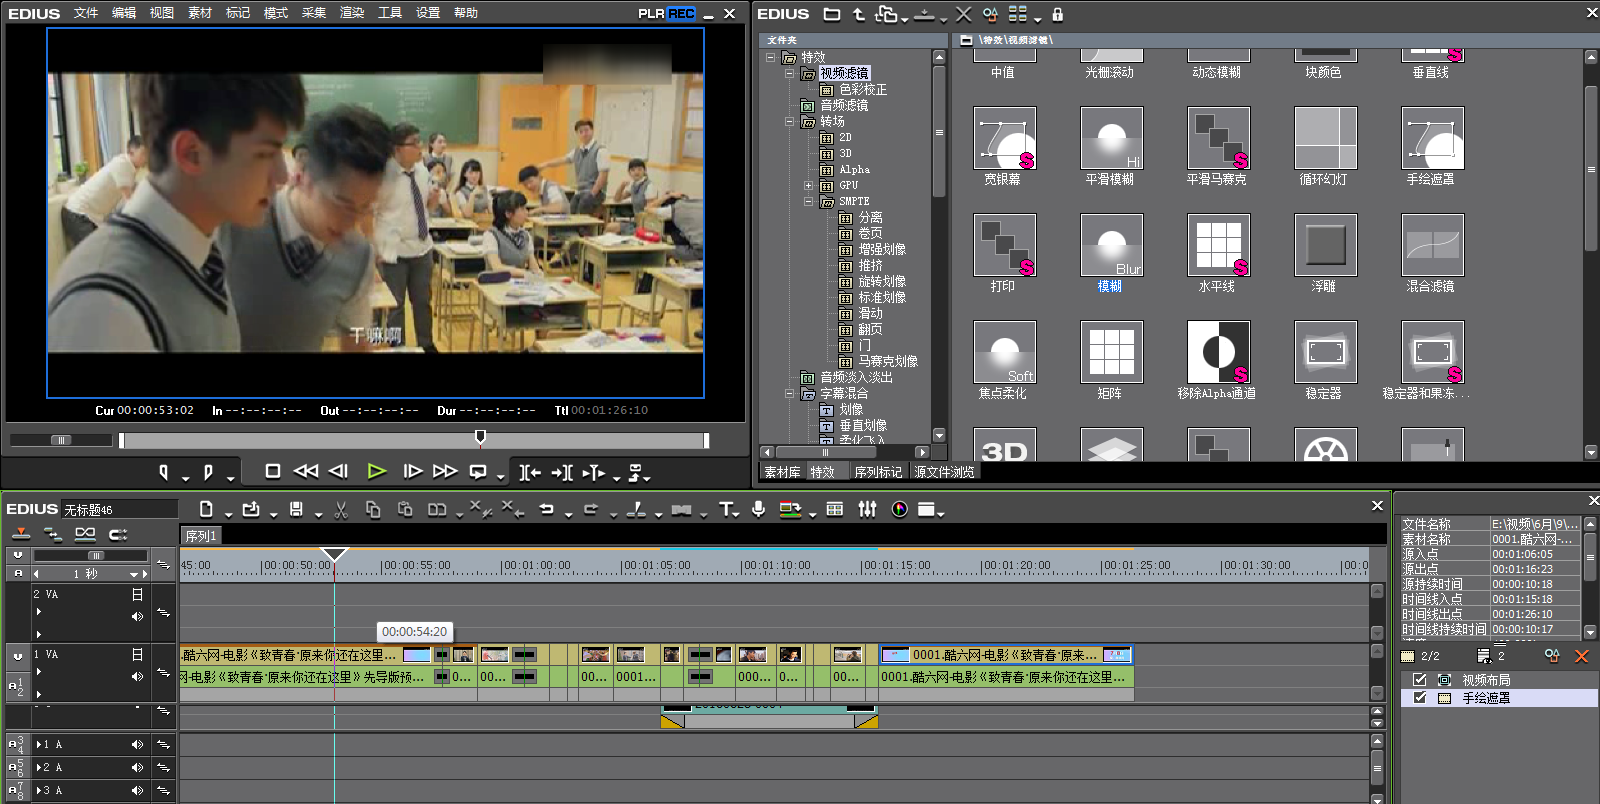Select the 音频滤镜 tree item
Screen dimensions: 1600x804
click(x=844, y=105)
